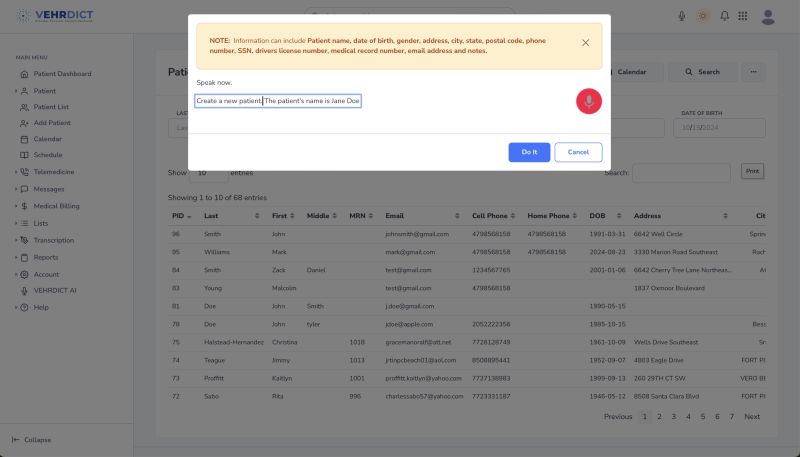This screenshot has height=457, width=800.
Task: Collapse the sidebar with Collapse button
Action: 31,440
